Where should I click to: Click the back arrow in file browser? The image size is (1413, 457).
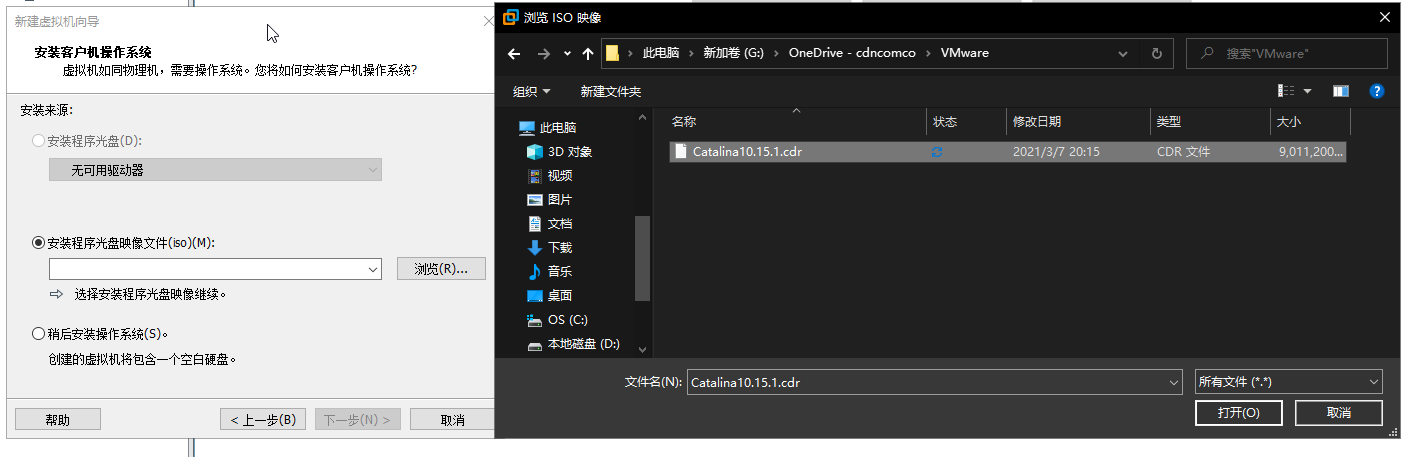(514, 54)
